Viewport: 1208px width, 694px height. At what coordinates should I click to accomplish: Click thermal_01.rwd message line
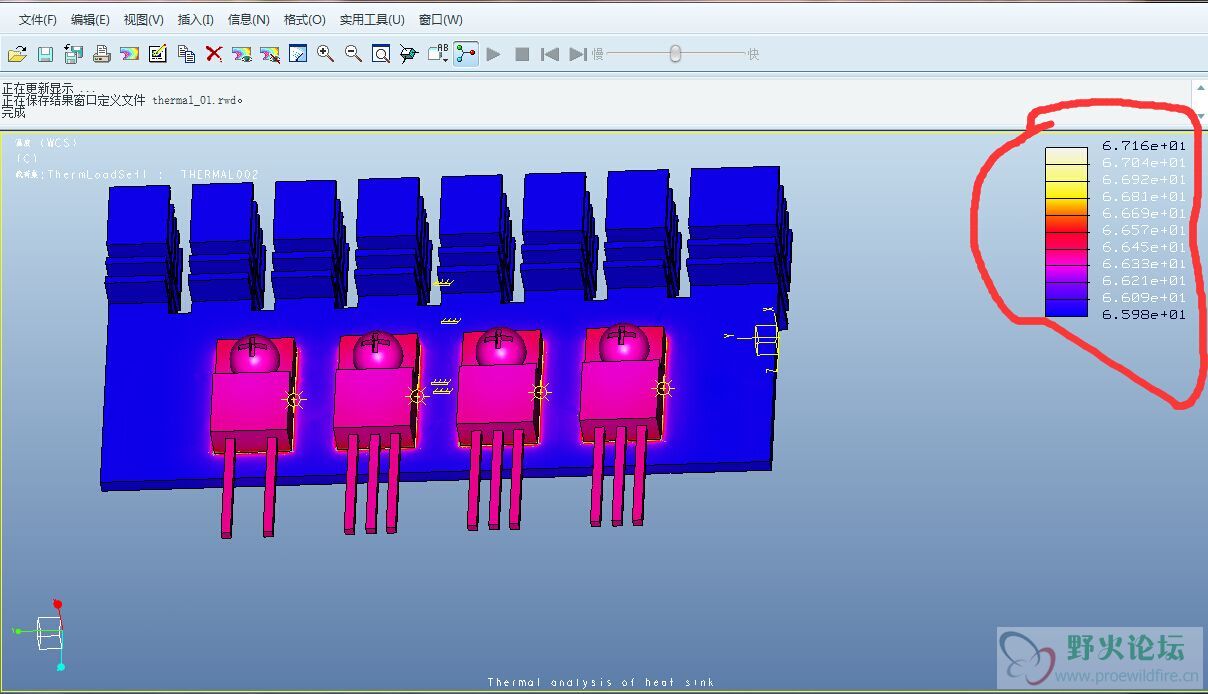coord(123,100)
